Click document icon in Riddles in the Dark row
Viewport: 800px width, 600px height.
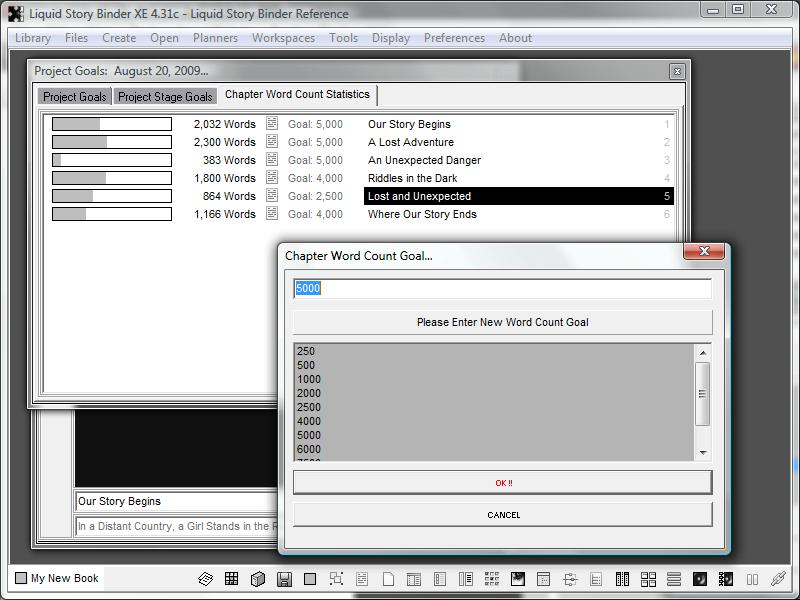point(272,178)
